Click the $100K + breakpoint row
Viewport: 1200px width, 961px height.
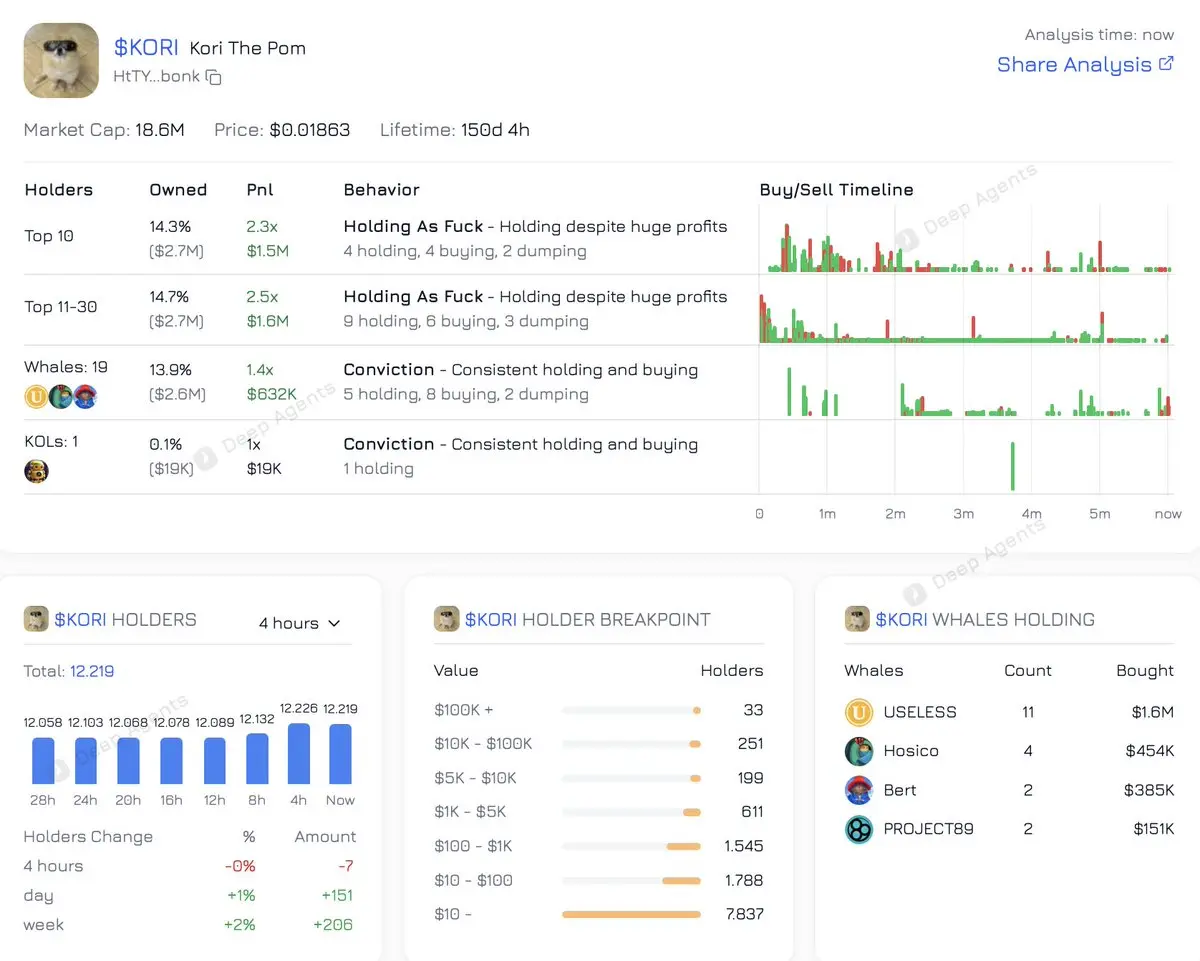[598, 710]
